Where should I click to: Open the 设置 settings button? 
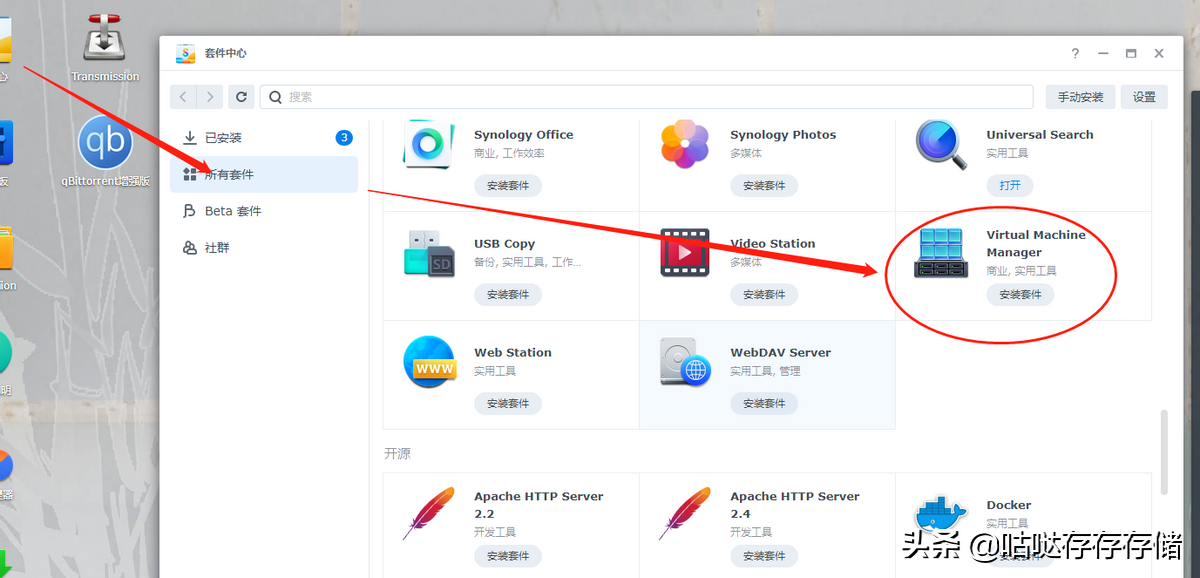click(x=1143, y=96)
